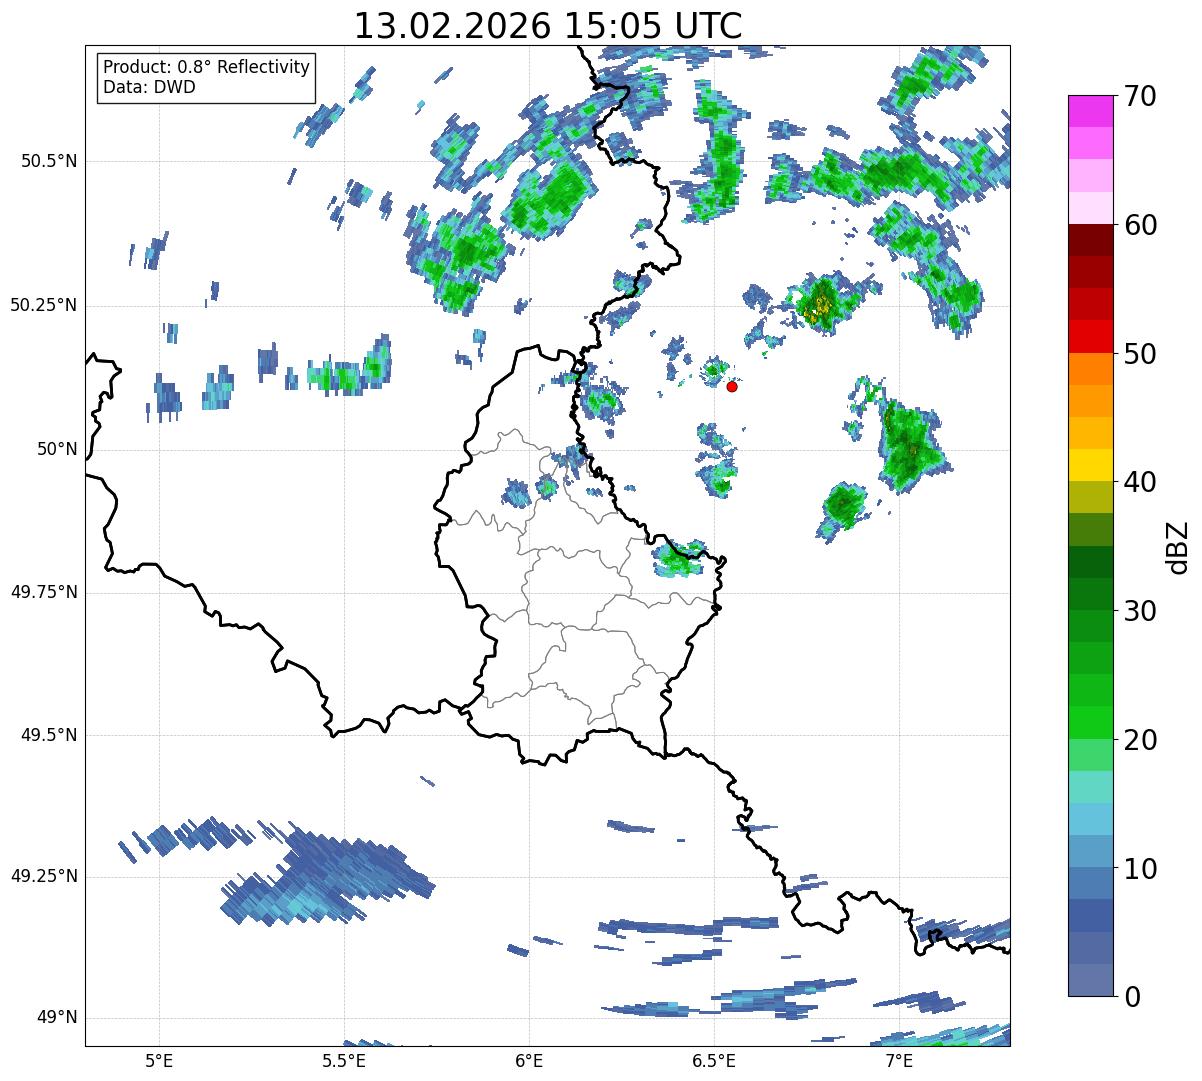Click the colorbar 40 tick label
Image resolution: width=1202 pixels, height=1081 pixels.
click(x=1138, y=482)
